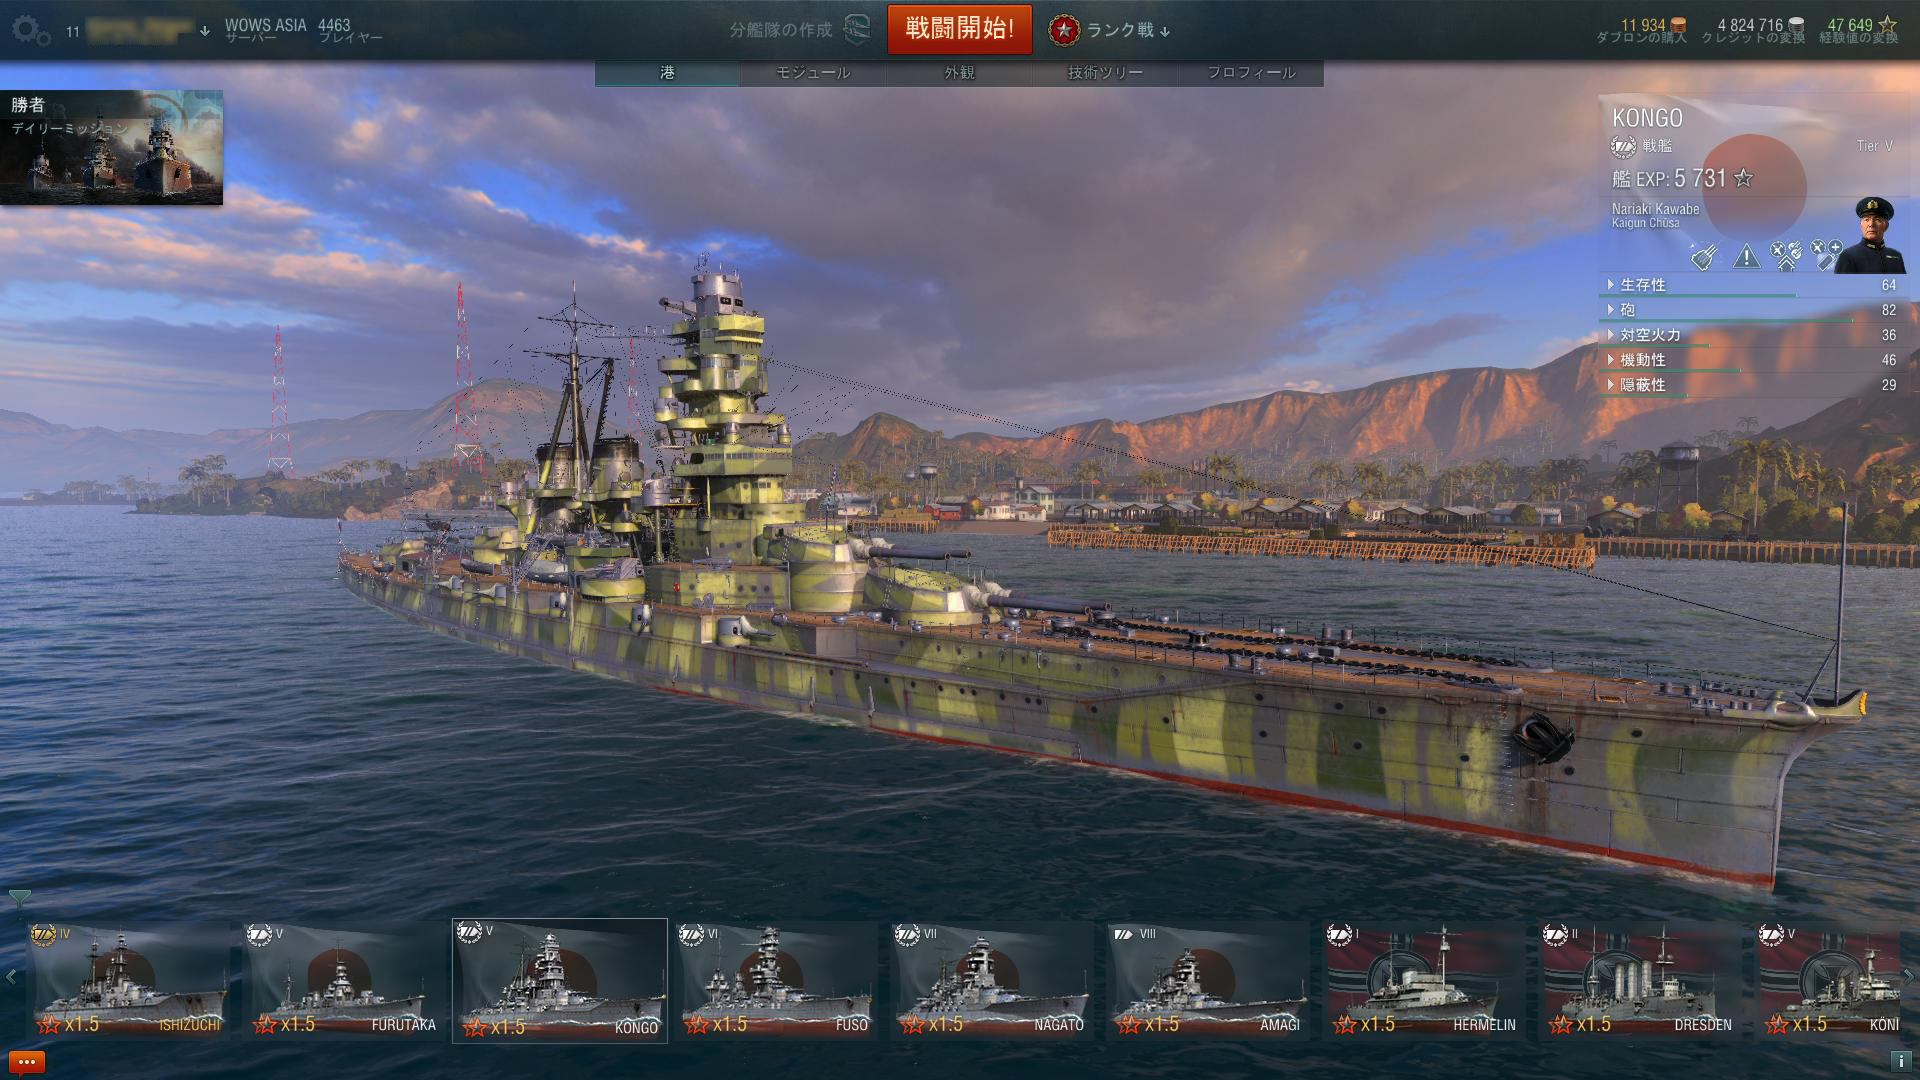The height and width of the screenshot is (1080, 1920).
Task: Buy doubloons via the gold coin icon
Action: coord(1678,25)
